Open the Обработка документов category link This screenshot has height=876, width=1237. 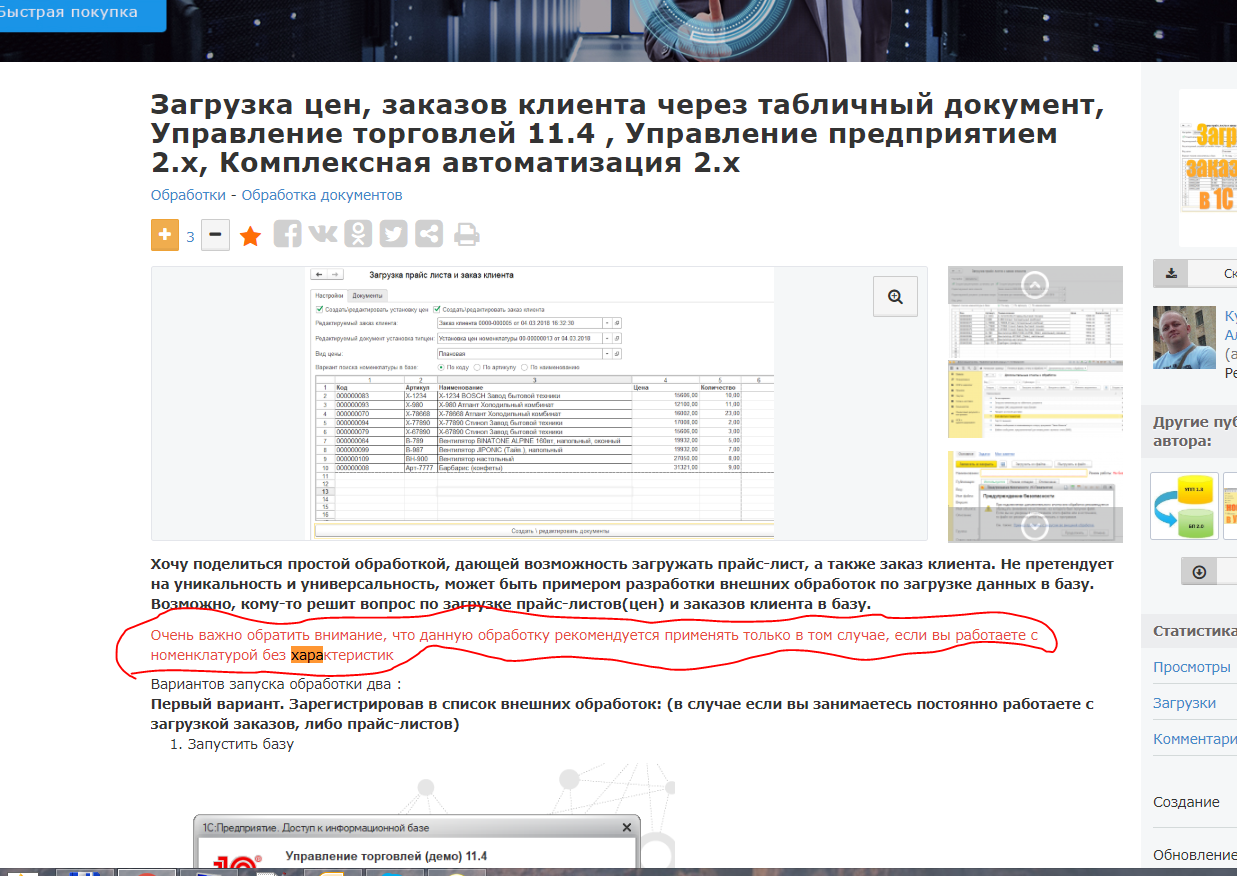click(322, 194)
